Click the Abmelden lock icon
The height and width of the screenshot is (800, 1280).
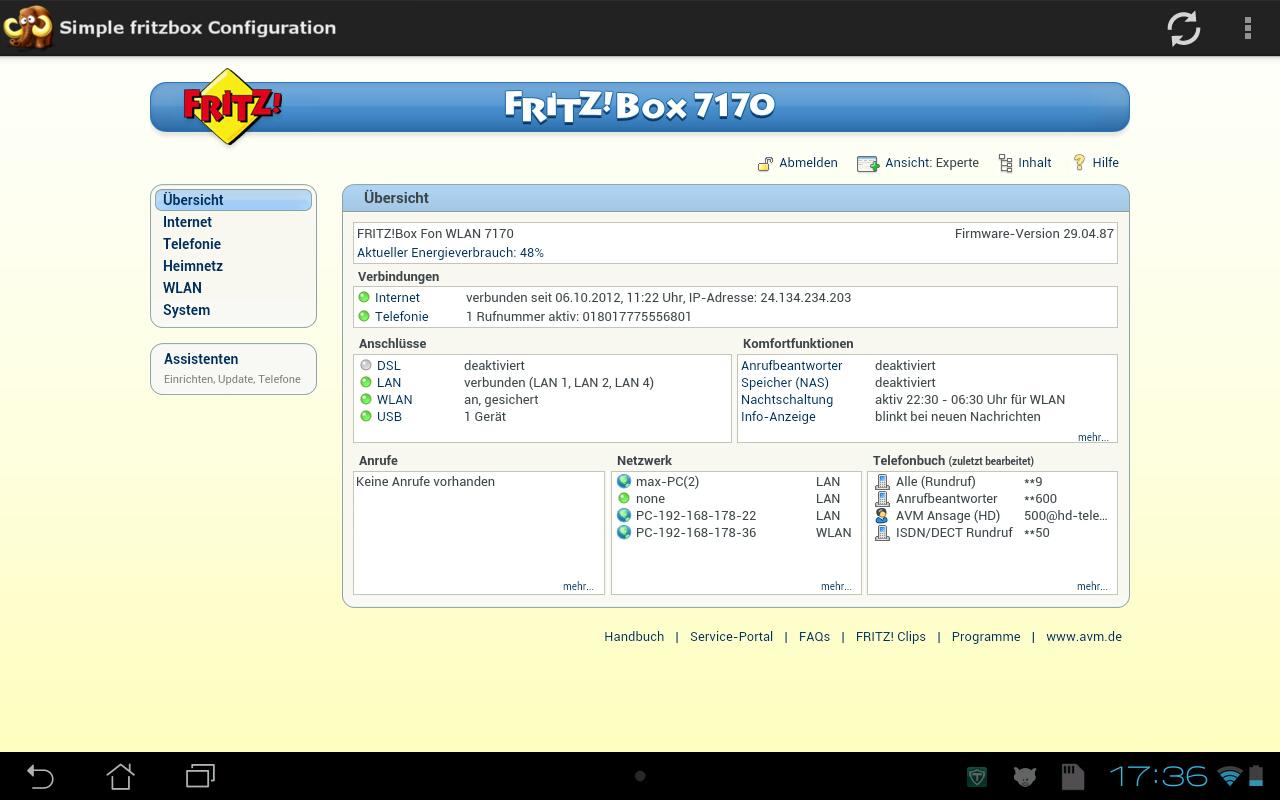coord(766,163)
